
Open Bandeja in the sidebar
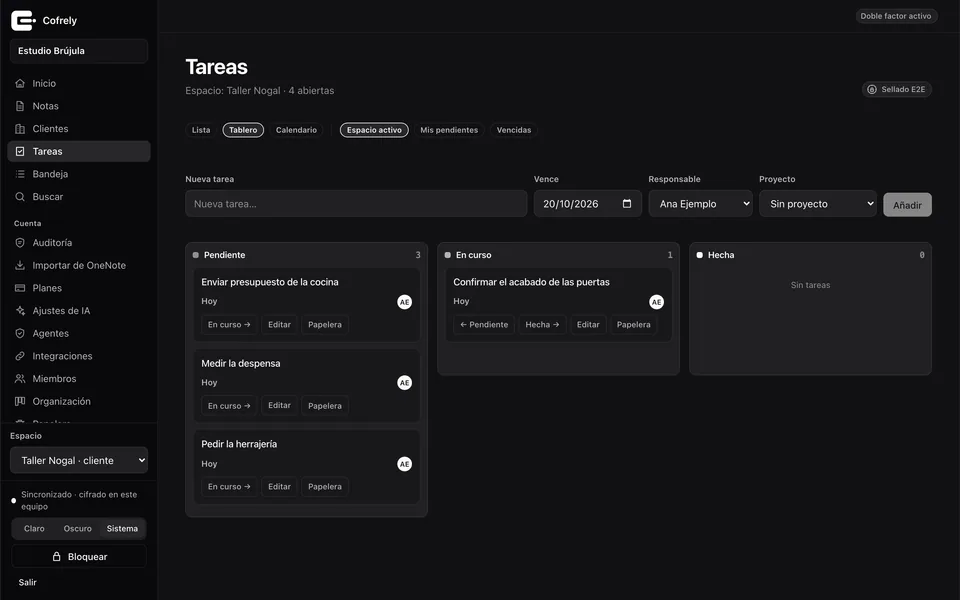[79, 174]
